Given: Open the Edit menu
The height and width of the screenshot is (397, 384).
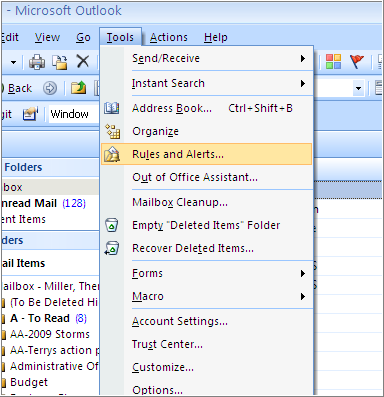Looking at the screenshot, I should pyautogui.click(x=10, y=37).
